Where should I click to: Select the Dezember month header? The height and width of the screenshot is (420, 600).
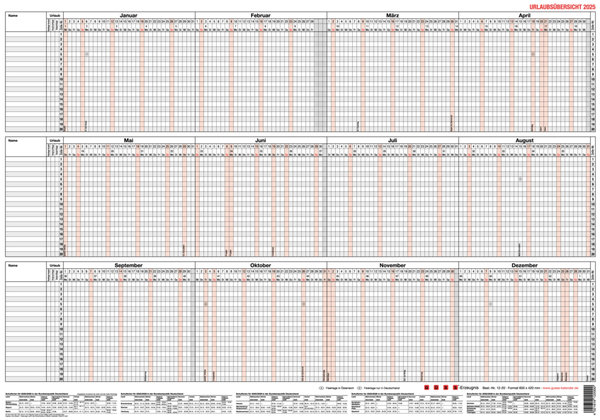[x=525, y=265]
